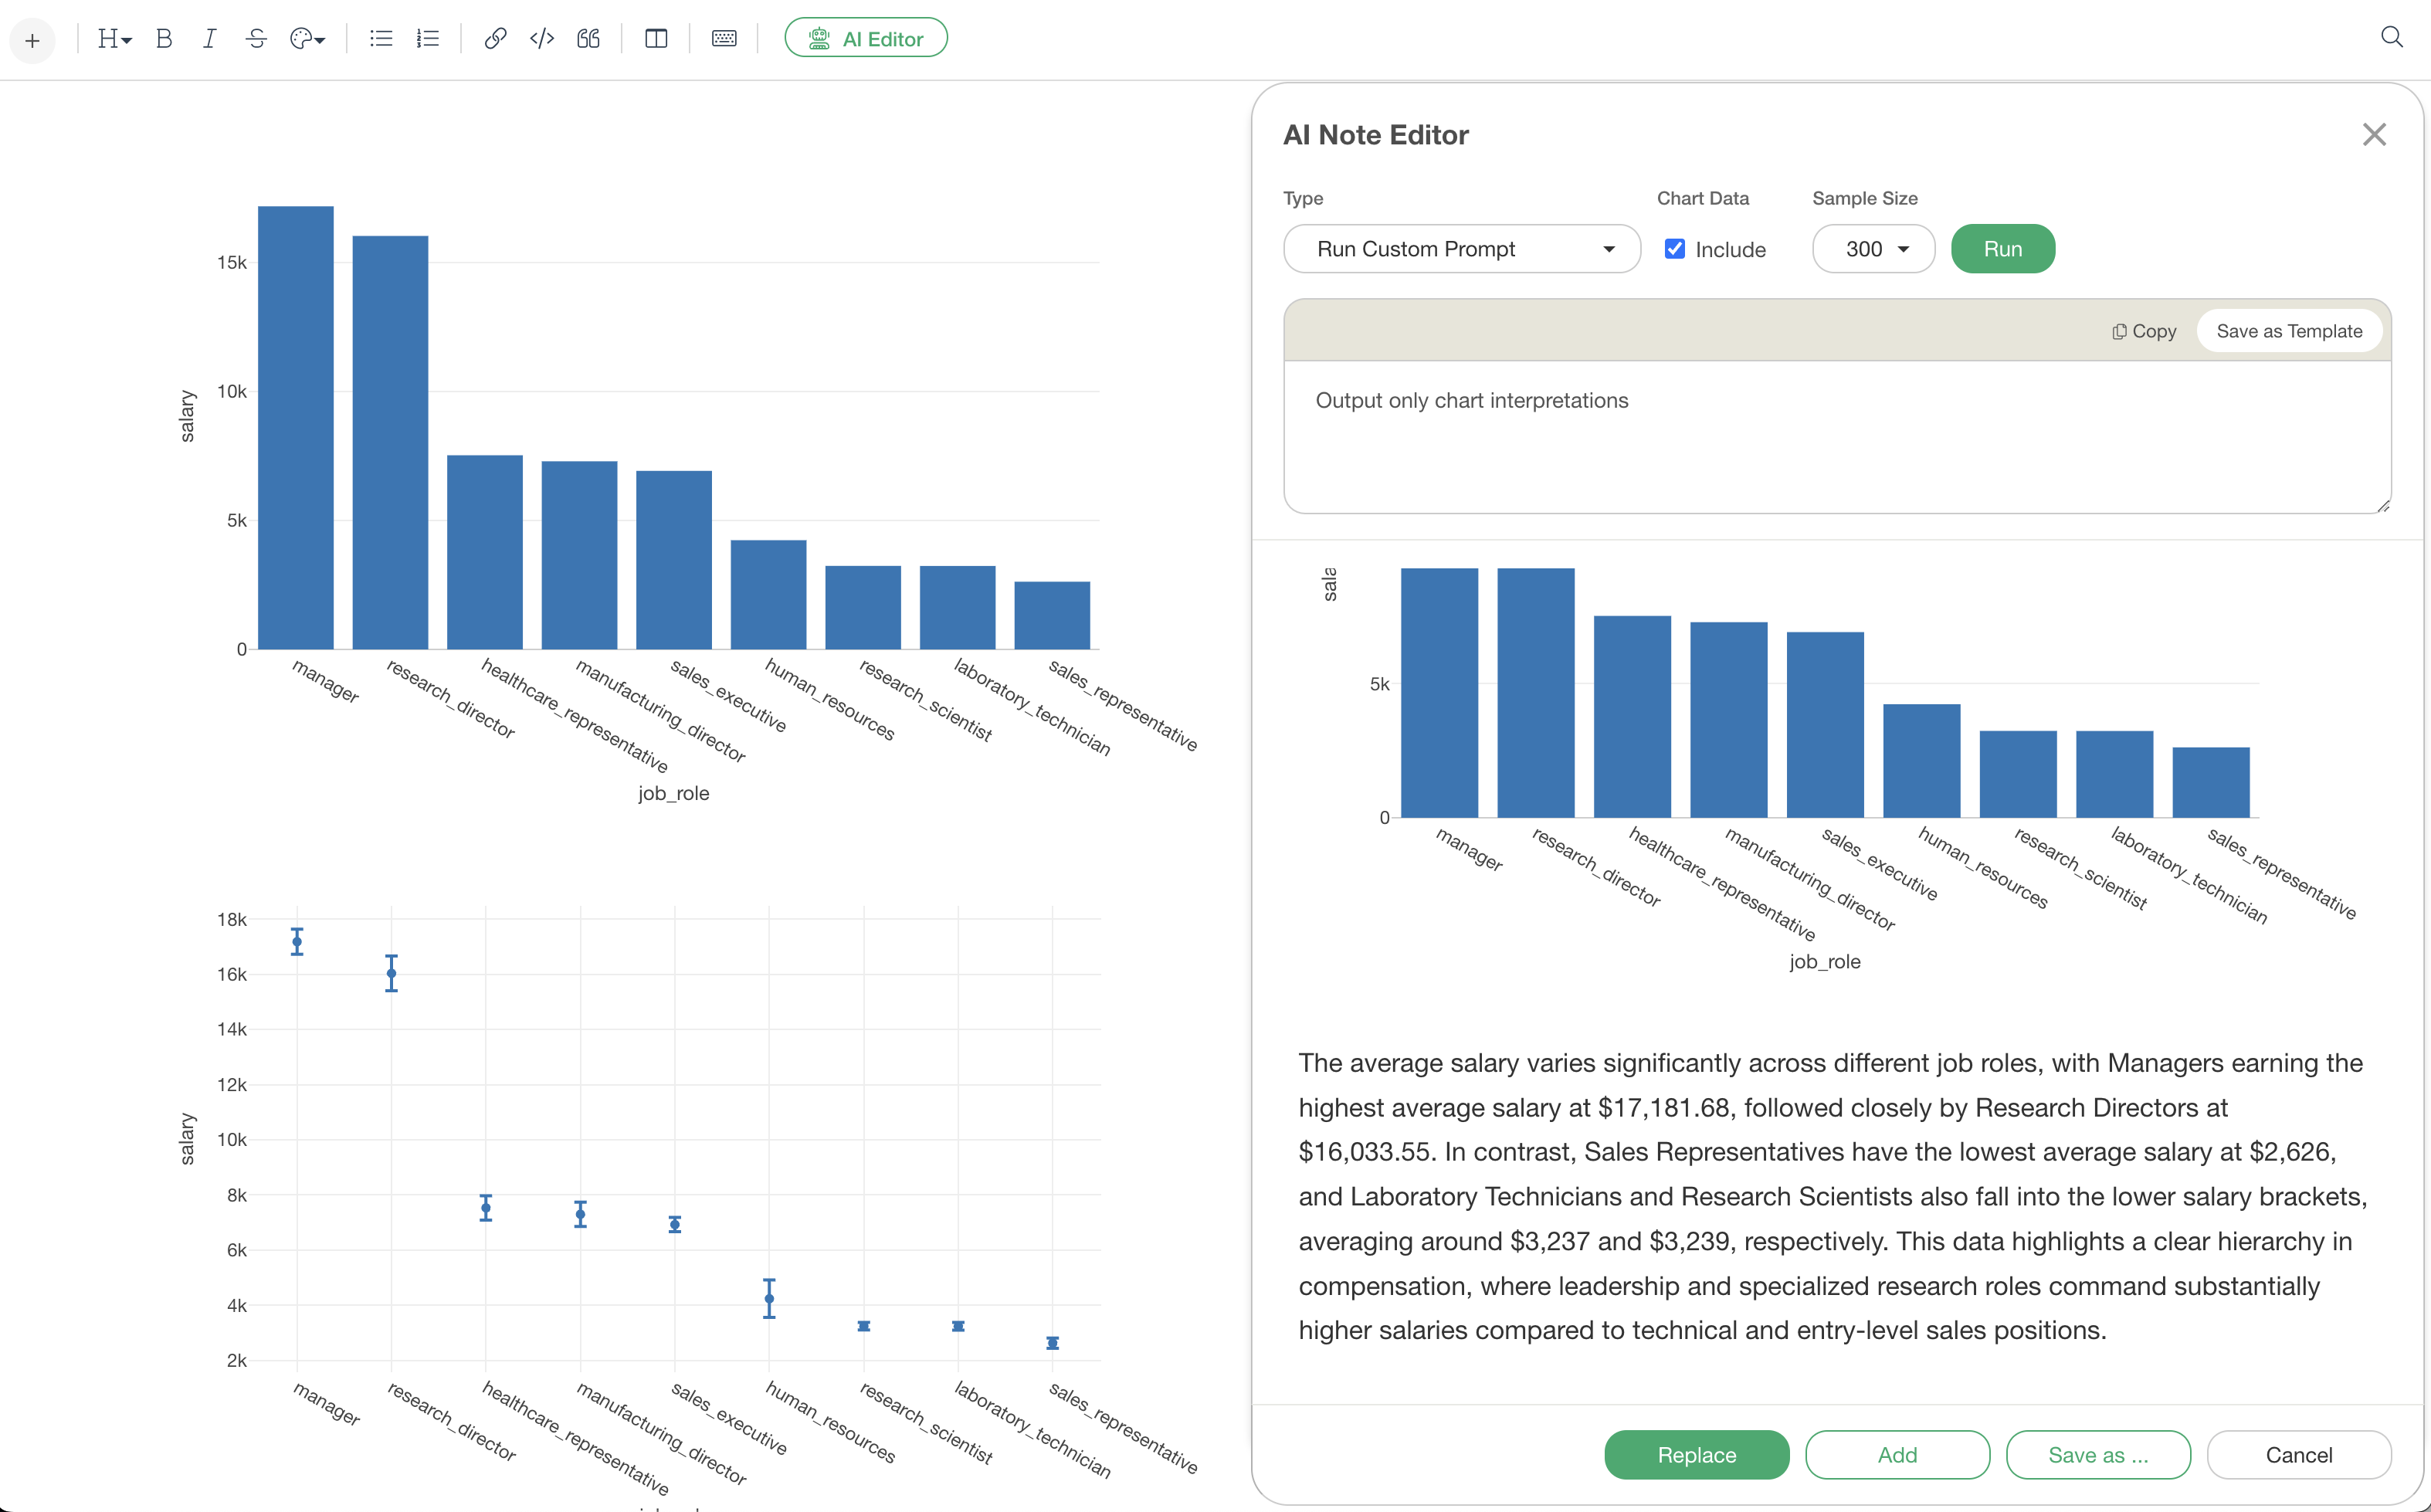This screenshot has width=2431, height=1512.
Task: Click the "AI Note Editor" panel title
Action: click(x=1376, y=135)
